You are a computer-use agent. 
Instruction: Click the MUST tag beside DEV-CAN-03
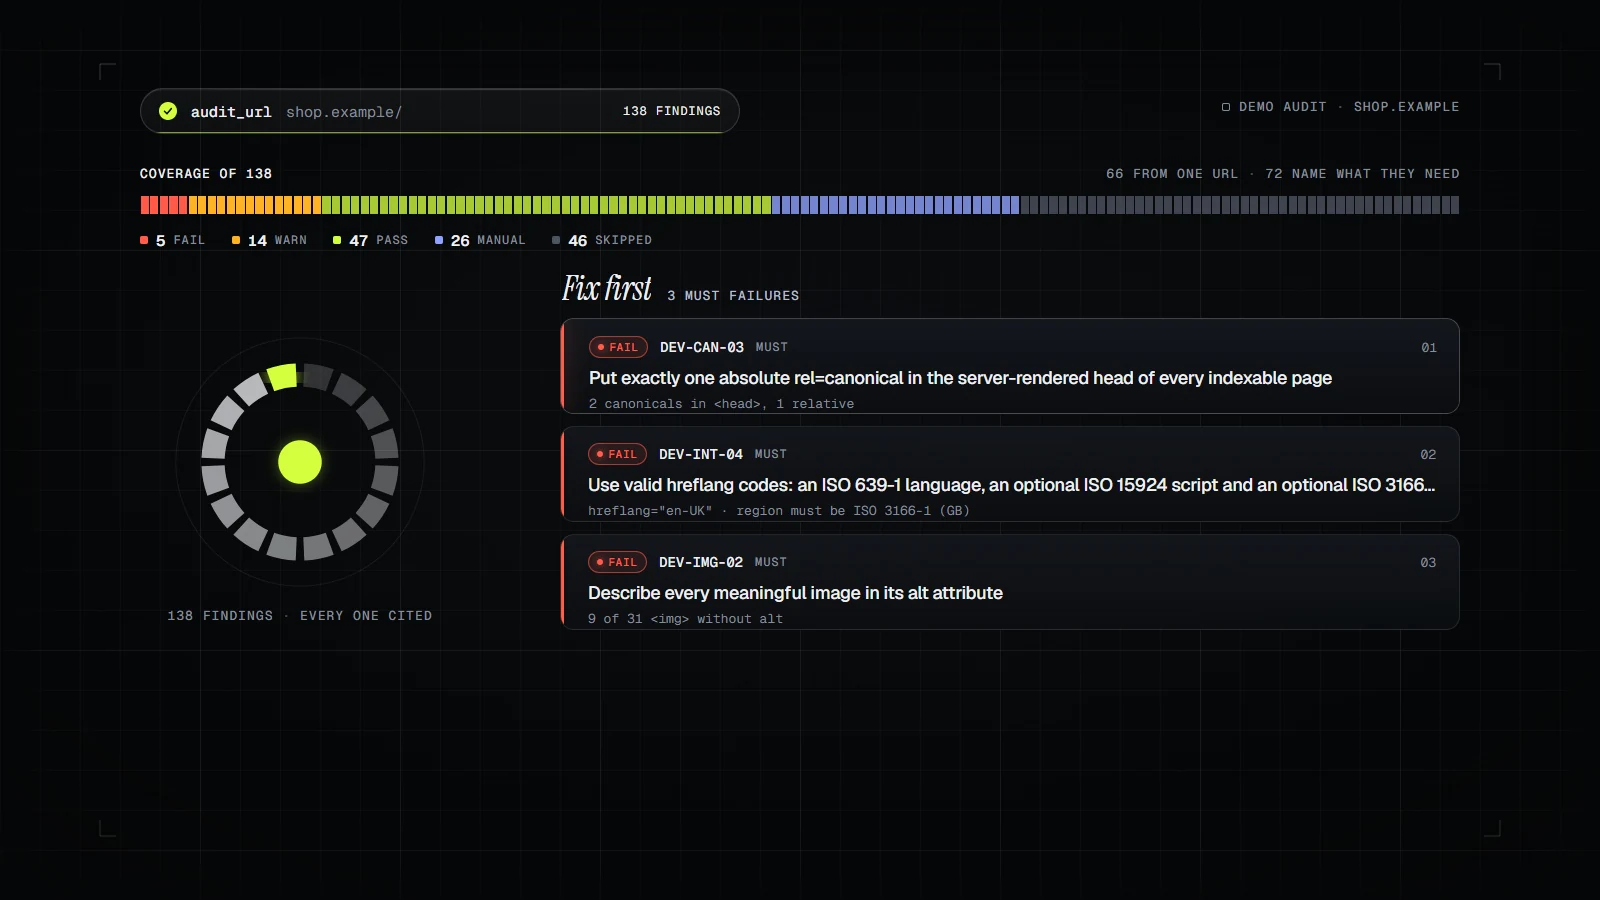pos(771,347)
